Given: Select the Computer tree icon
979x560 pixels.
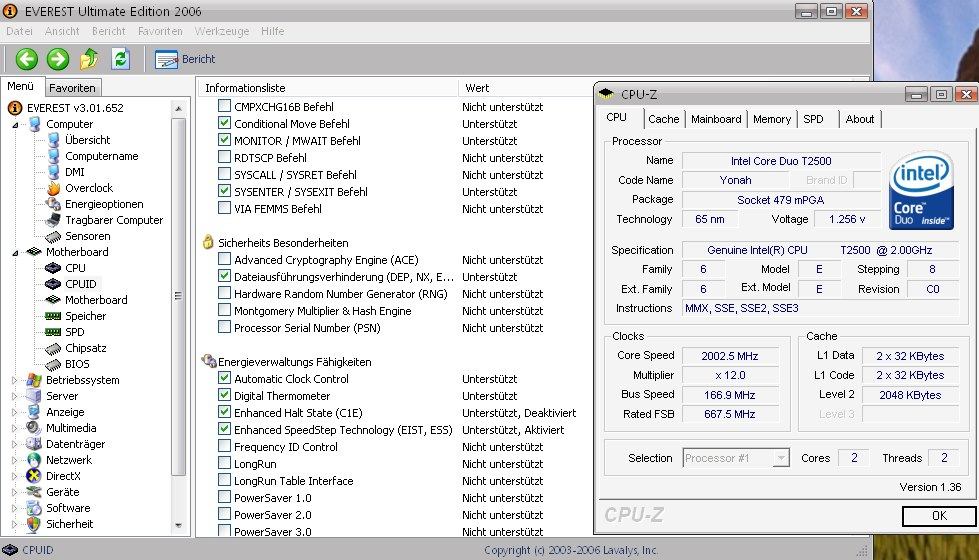Looking at the screenshot, I should coord(34,124).
